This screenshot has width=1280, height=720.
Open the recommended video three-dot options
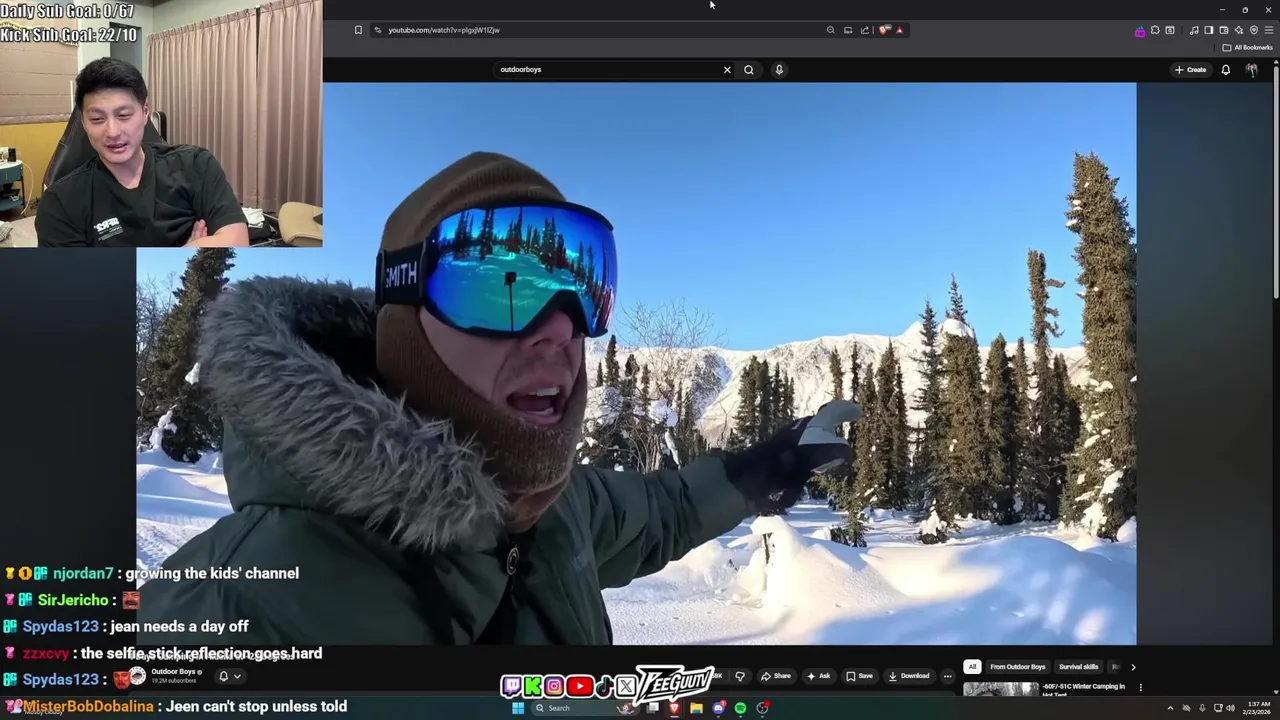1141,687
